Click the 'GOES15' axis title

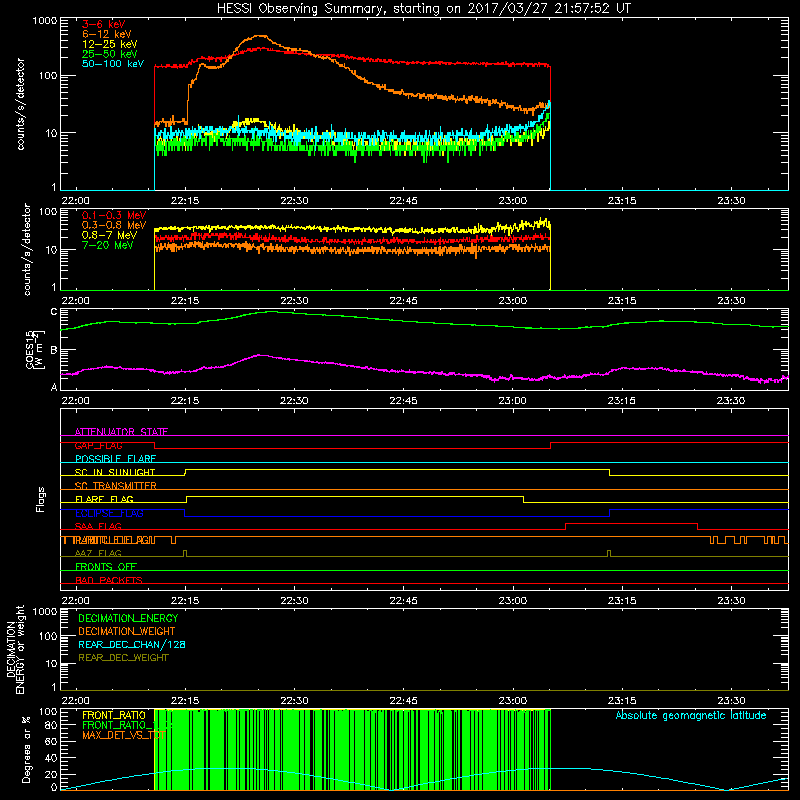click(30, 349)
